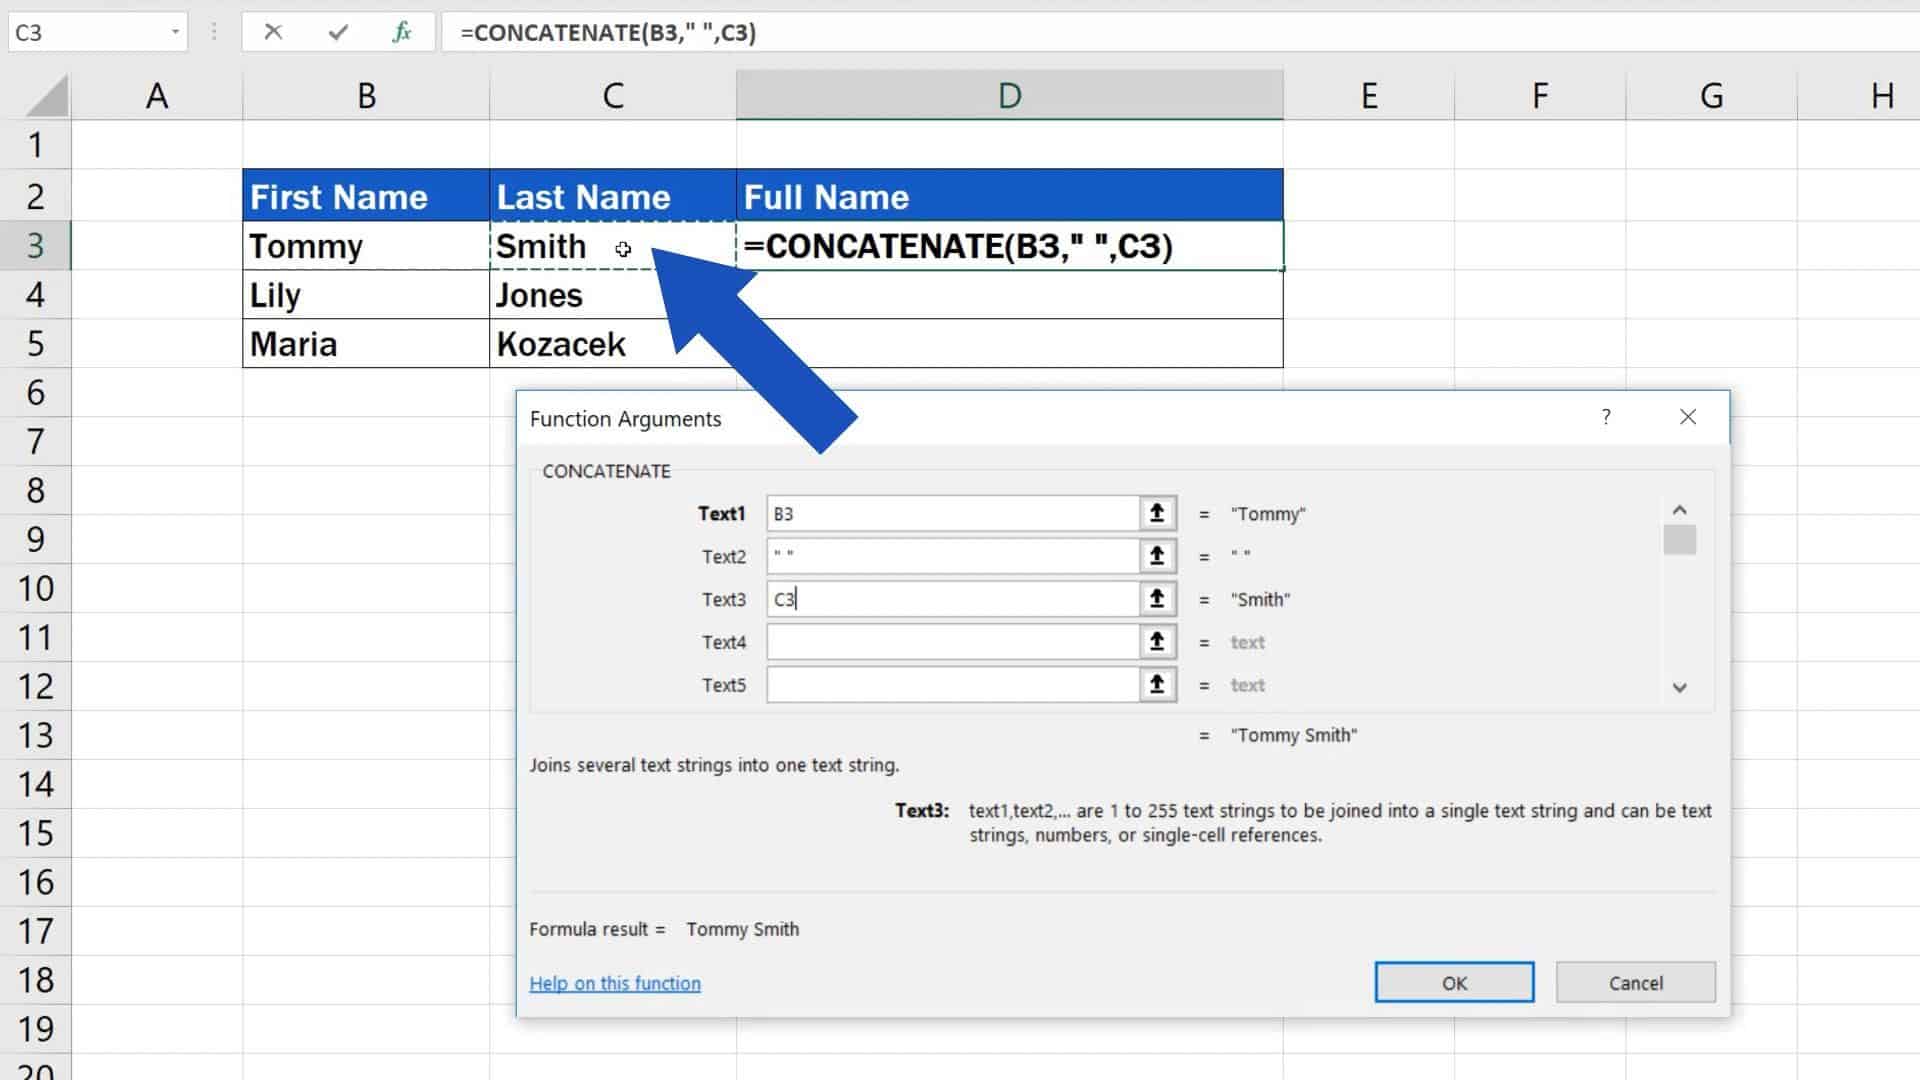Click the Enter checkmark in the formula bar

338,32
